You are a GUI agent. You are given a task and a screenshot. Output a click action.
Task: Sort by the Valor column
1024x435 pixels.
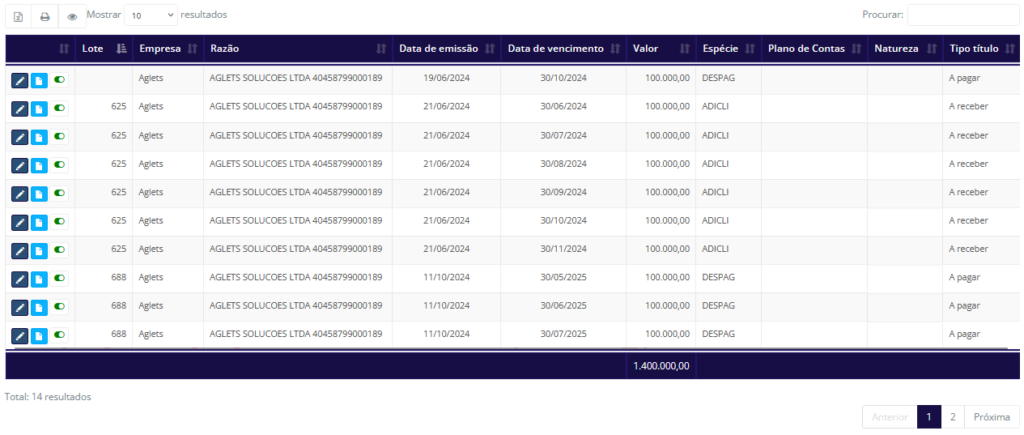click(x=661, y=49)
